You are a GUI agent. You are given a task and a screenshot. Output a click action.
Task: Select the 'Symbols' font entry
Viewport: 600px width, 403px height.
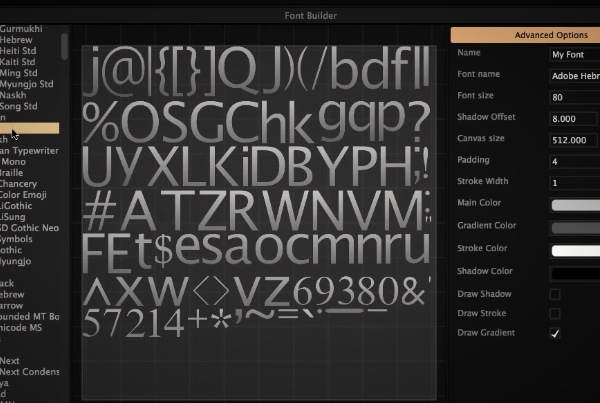point(16,240)
